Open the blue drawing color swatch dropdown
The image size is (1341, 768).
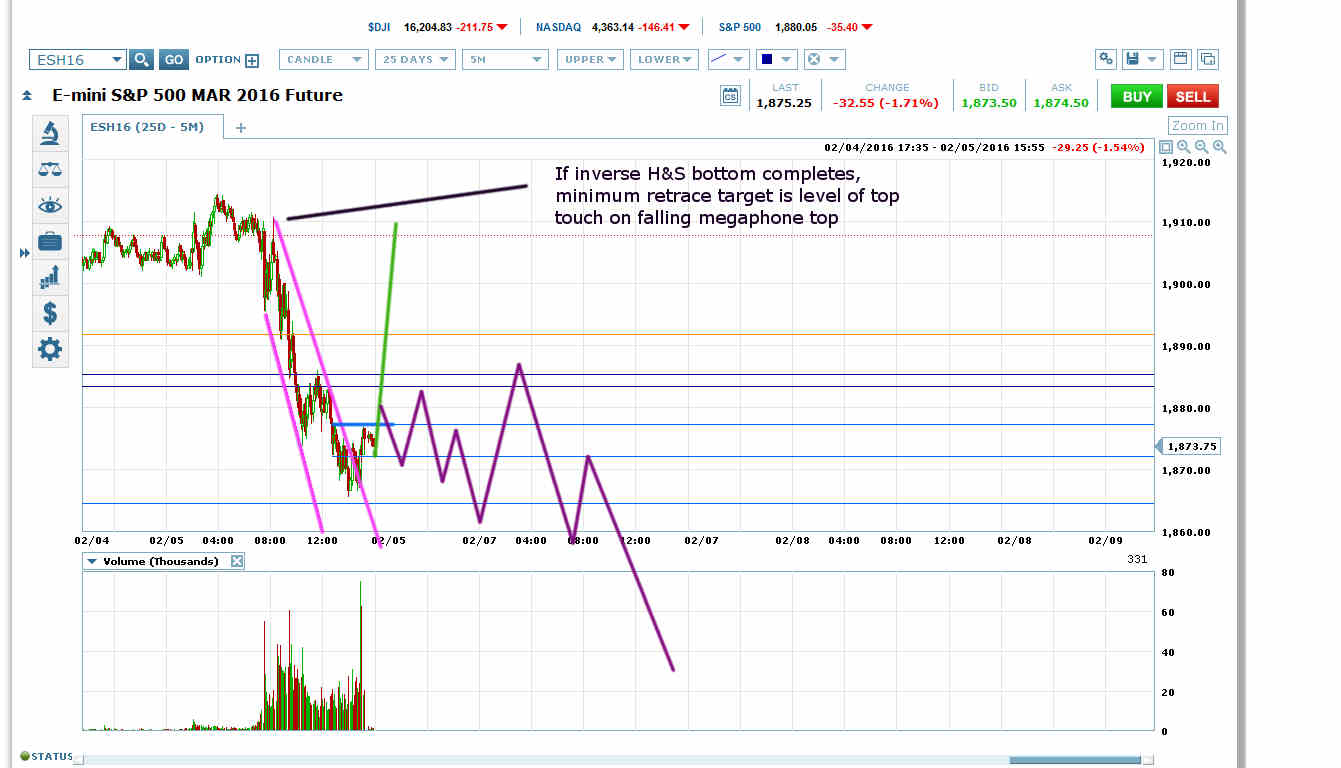776,60
